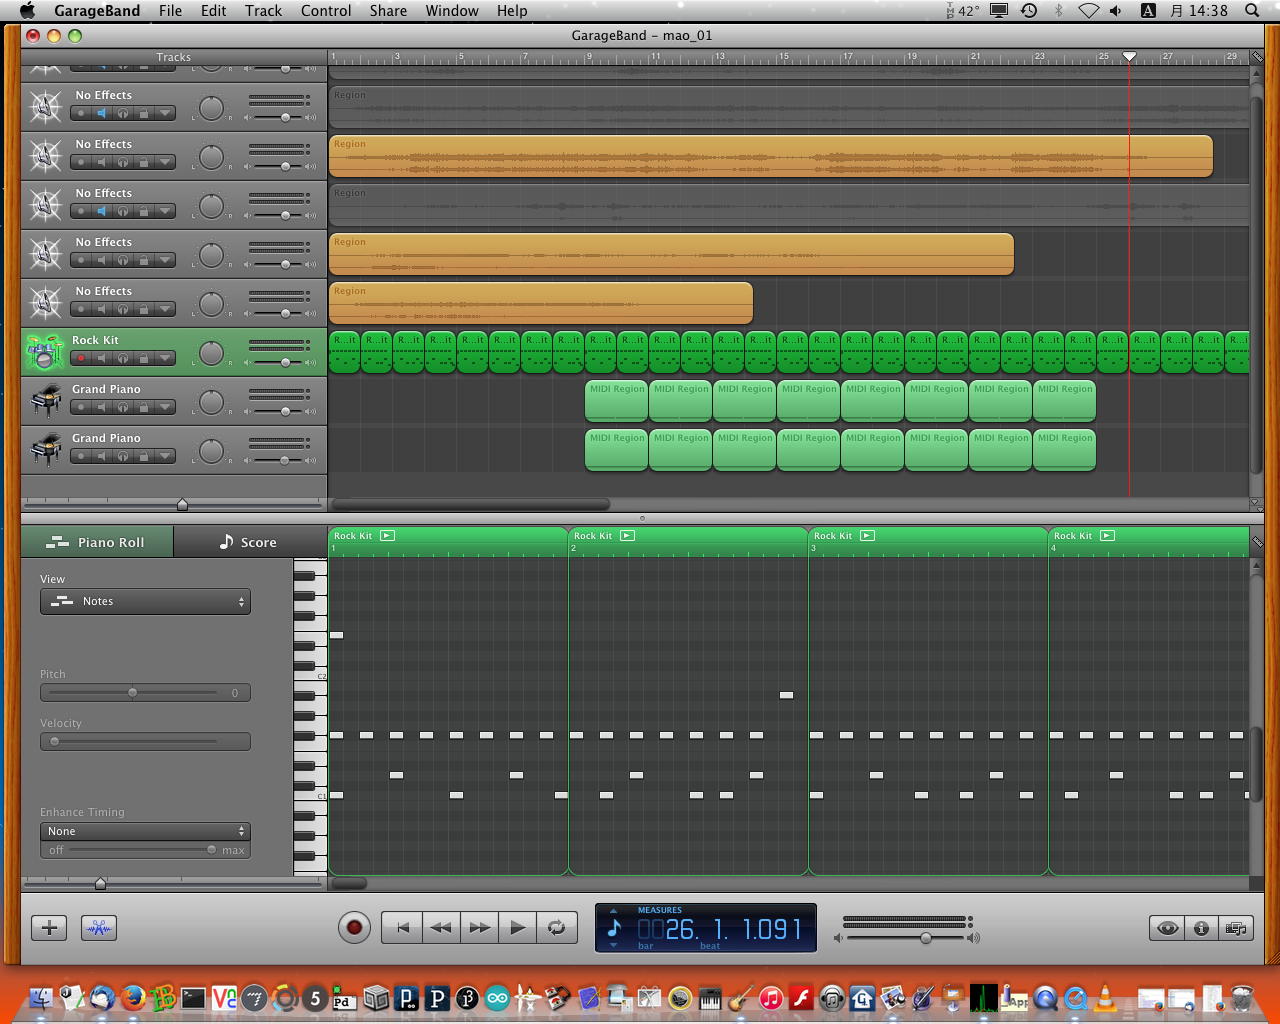Click the Rock Kit track name label
The height and width of the screenshot is (1024, 1280).
pyautogui.click(x=95, y=340)
